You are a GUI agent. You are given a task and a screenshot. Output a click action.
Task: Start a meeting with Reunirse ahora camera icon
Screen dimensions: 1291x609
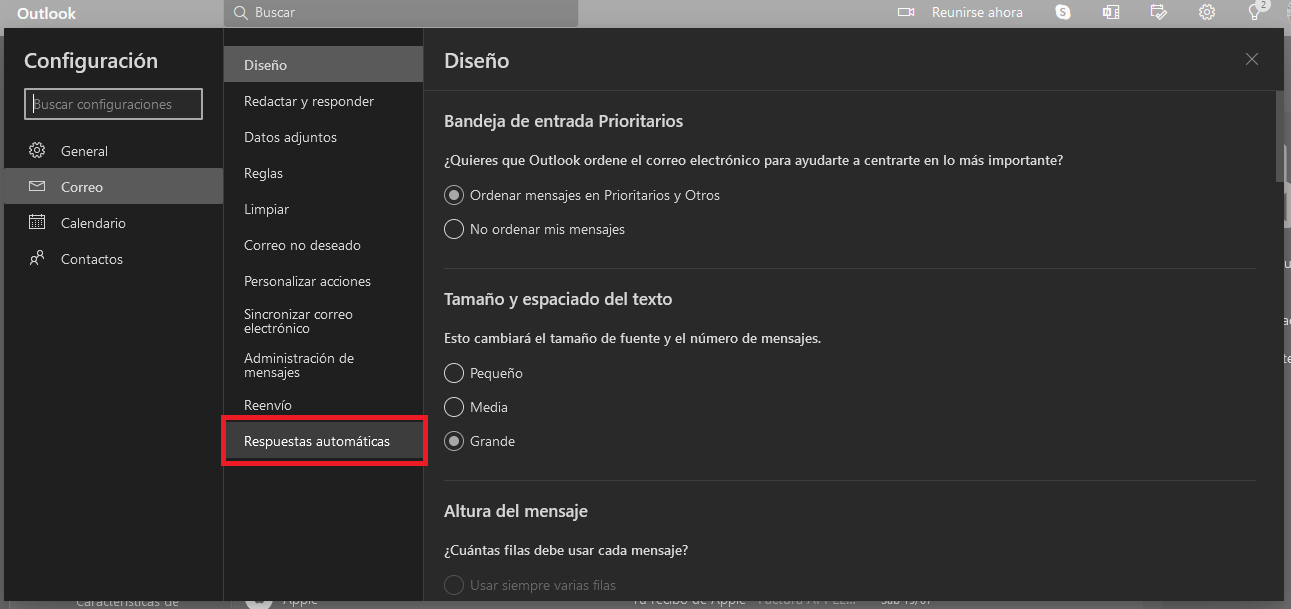(x=907, y=12)
